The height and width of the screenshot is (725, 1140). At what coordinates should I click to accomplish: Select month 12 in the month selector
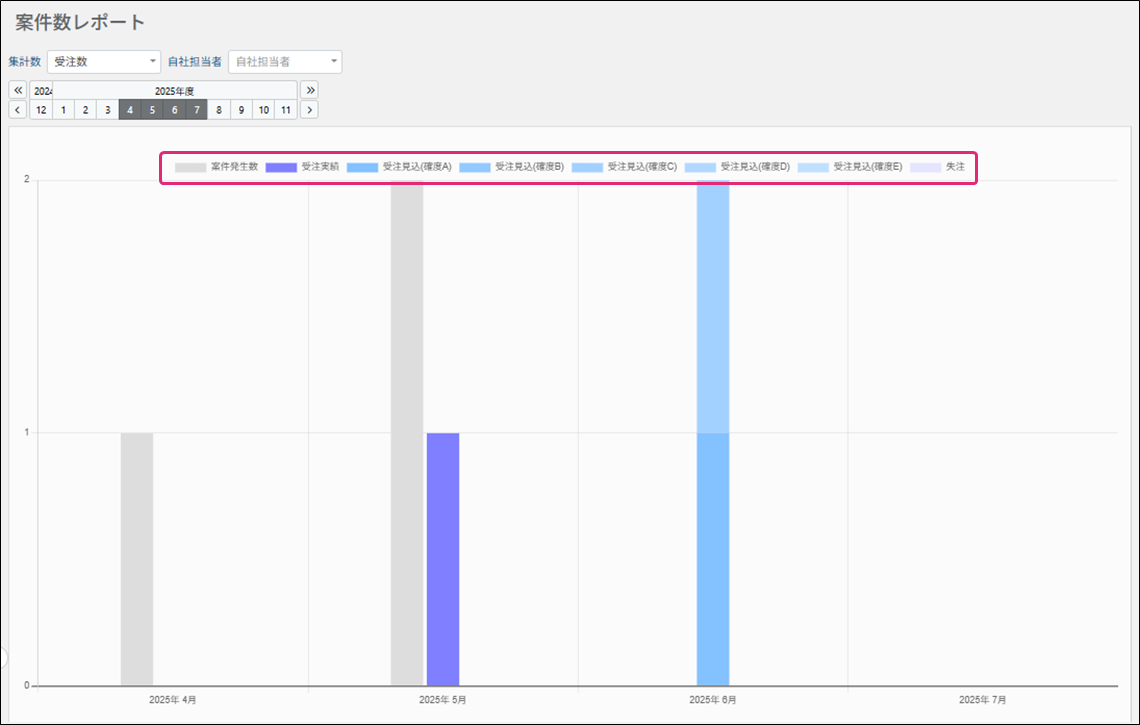(x=41, y=110)
